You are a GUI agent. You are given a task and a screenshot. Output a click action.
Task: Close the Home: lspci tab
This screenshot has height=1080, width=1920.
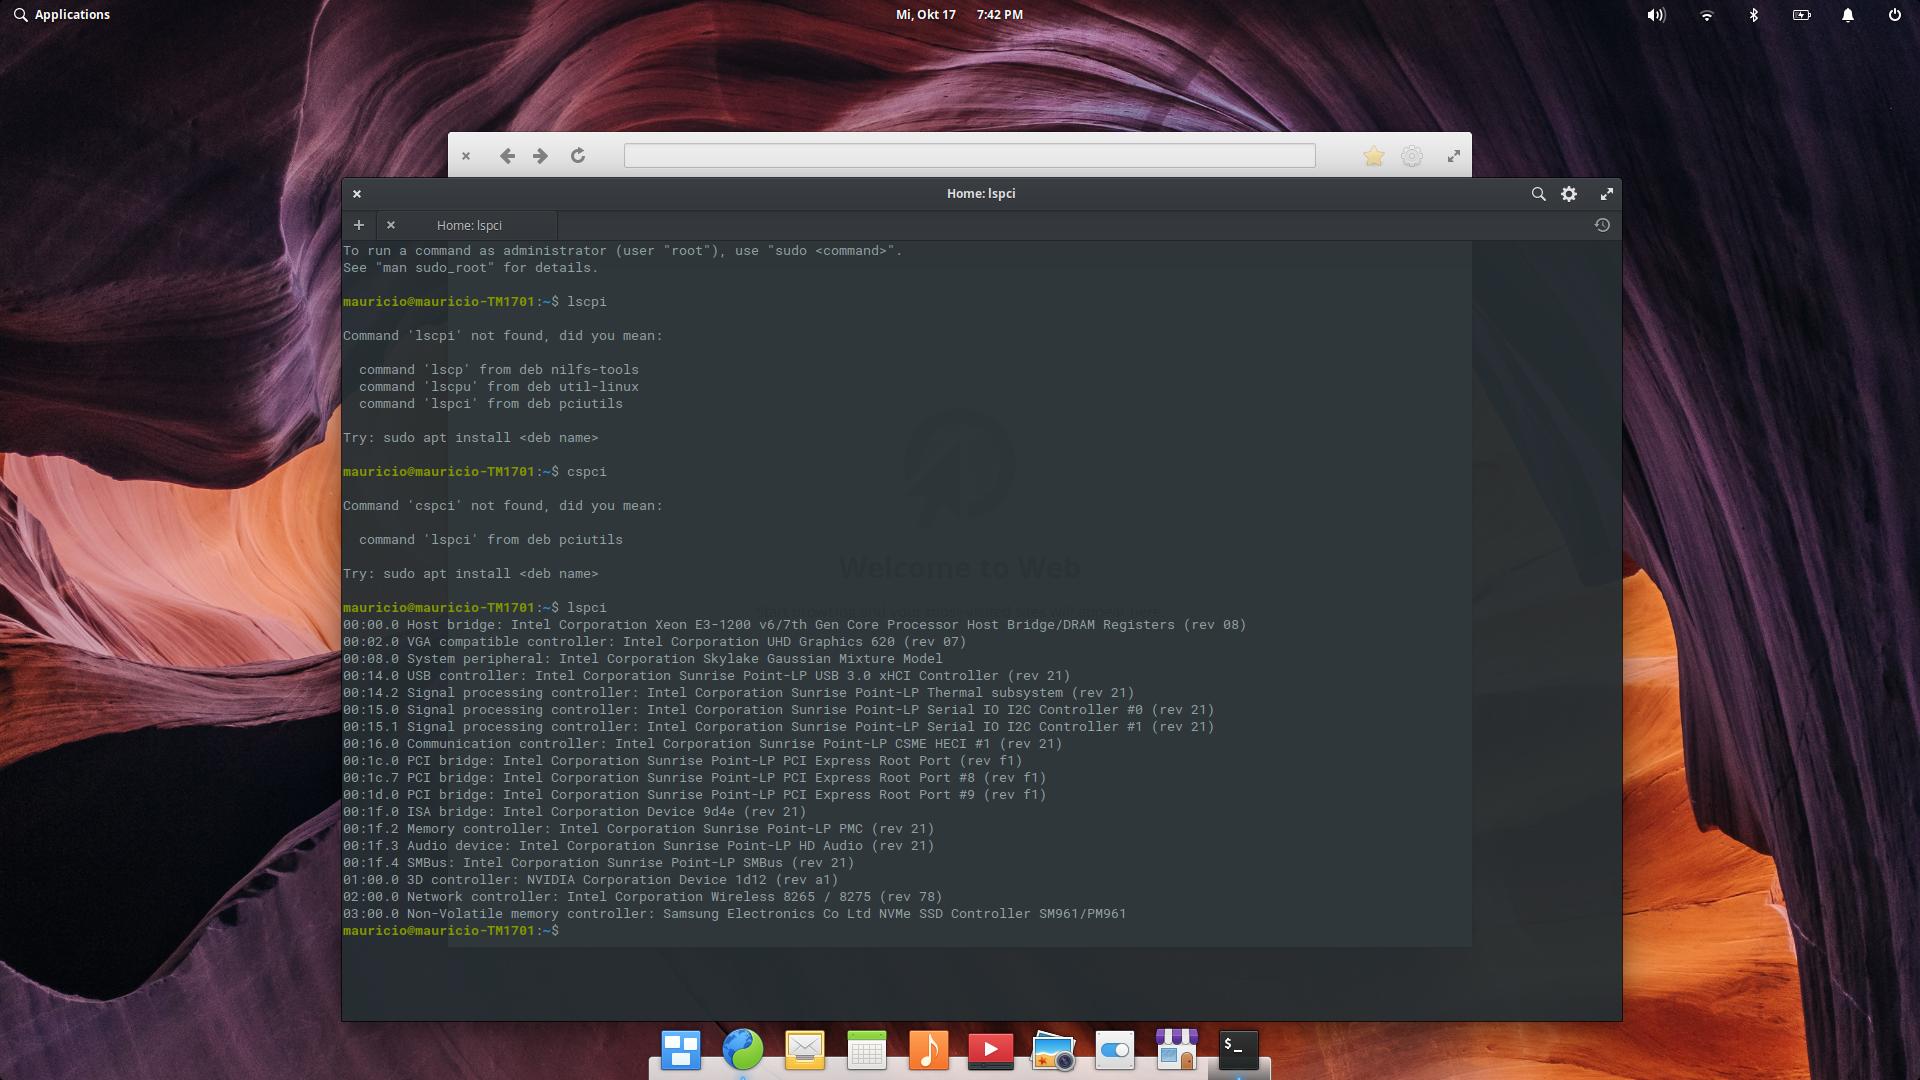coord(391,225)
